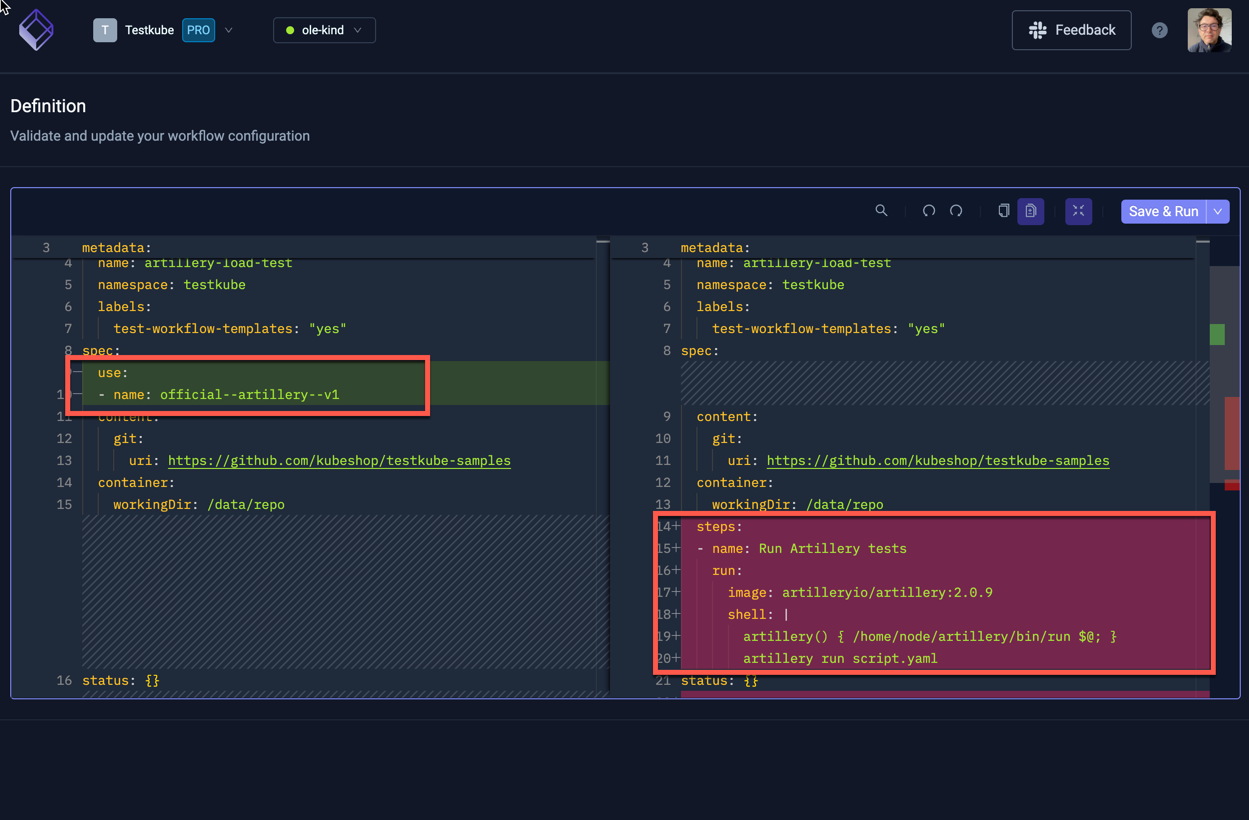The image size is (1249, 820).
Task: Click the Testkube logo
Action: tap(36, 30)
